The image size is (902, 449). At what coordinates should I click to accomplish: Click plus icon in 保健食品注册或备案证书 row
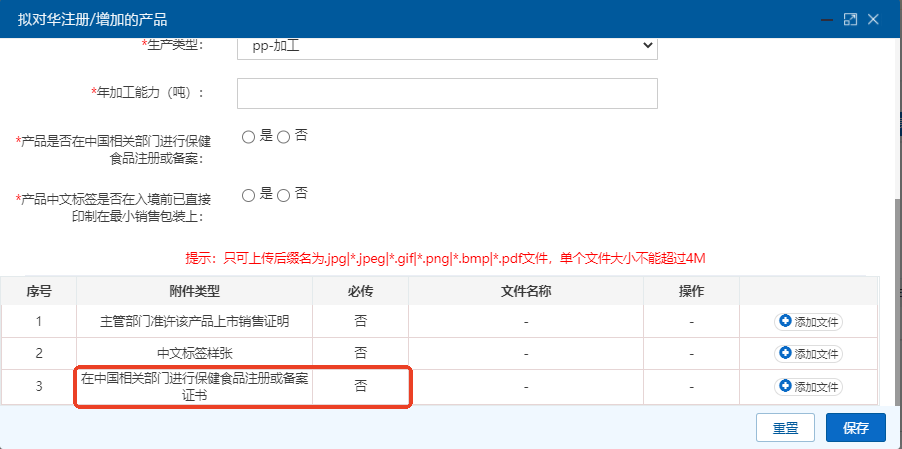(785, 386)
